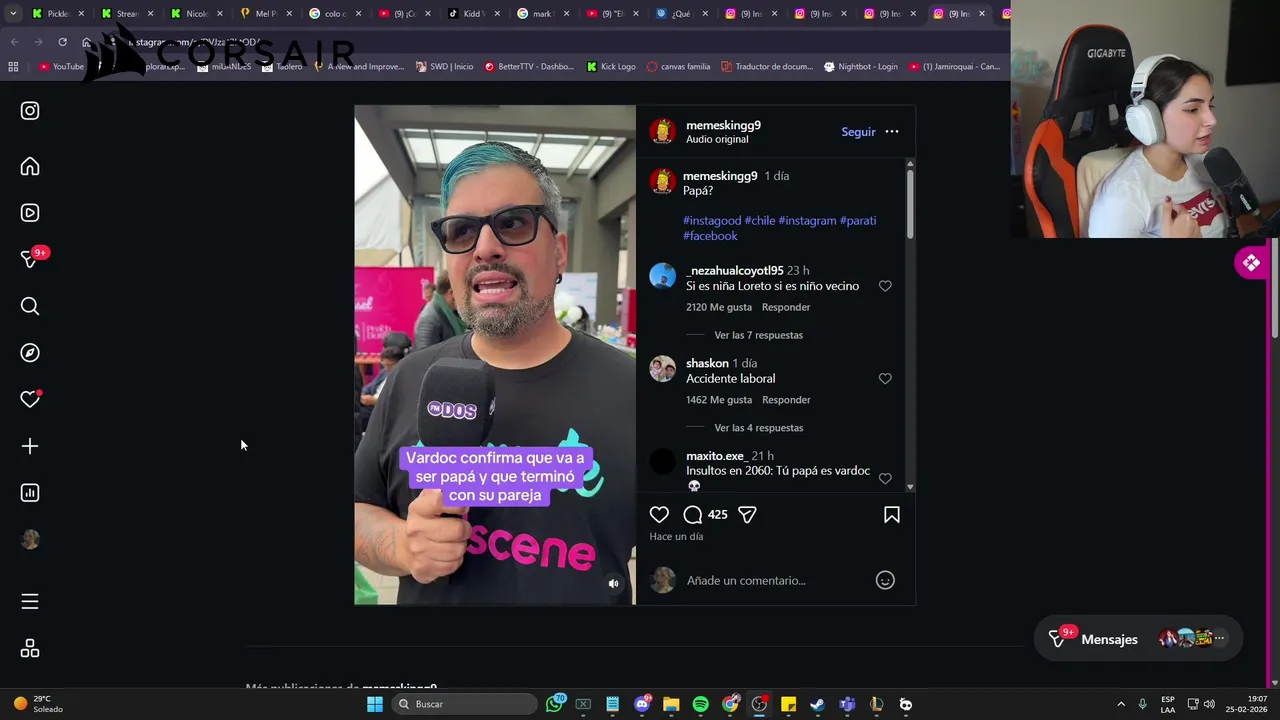This screenshot has width=1280, height=720.
Task: Open the 'Kick Logo' bookmark
Action: tap(611, 67)
